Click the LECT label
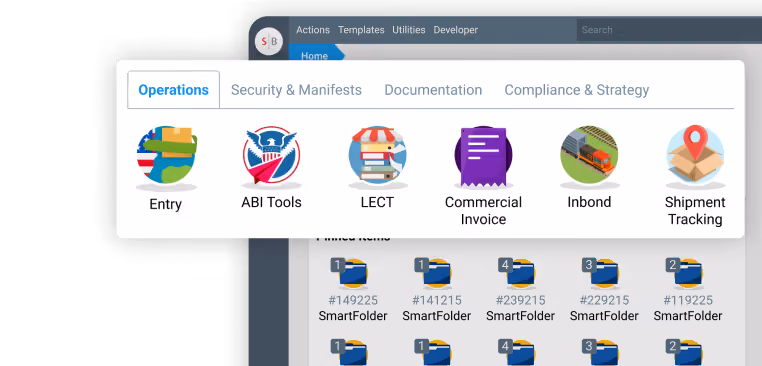 tap(377, 202)
